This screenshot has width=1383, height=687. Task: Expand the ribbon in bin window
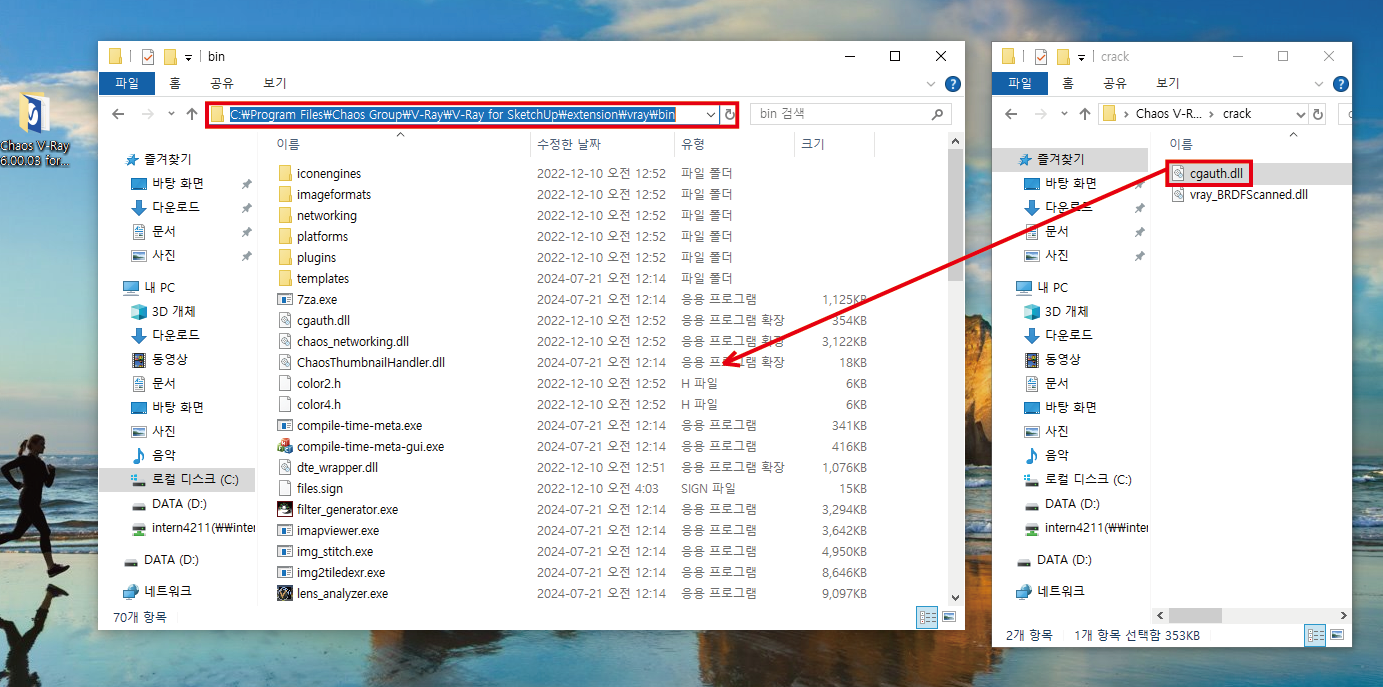tap(933, 84)
